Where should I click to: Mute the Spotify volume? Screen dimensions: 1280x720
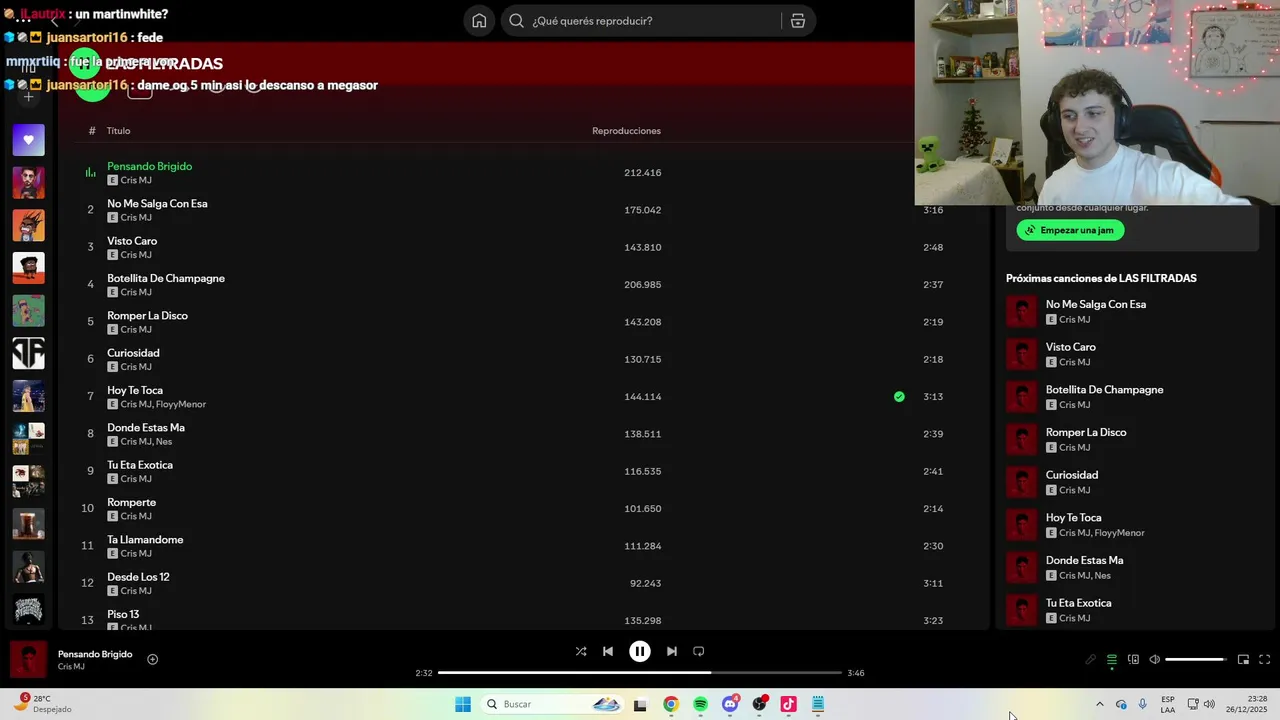tap(1155, 659)
